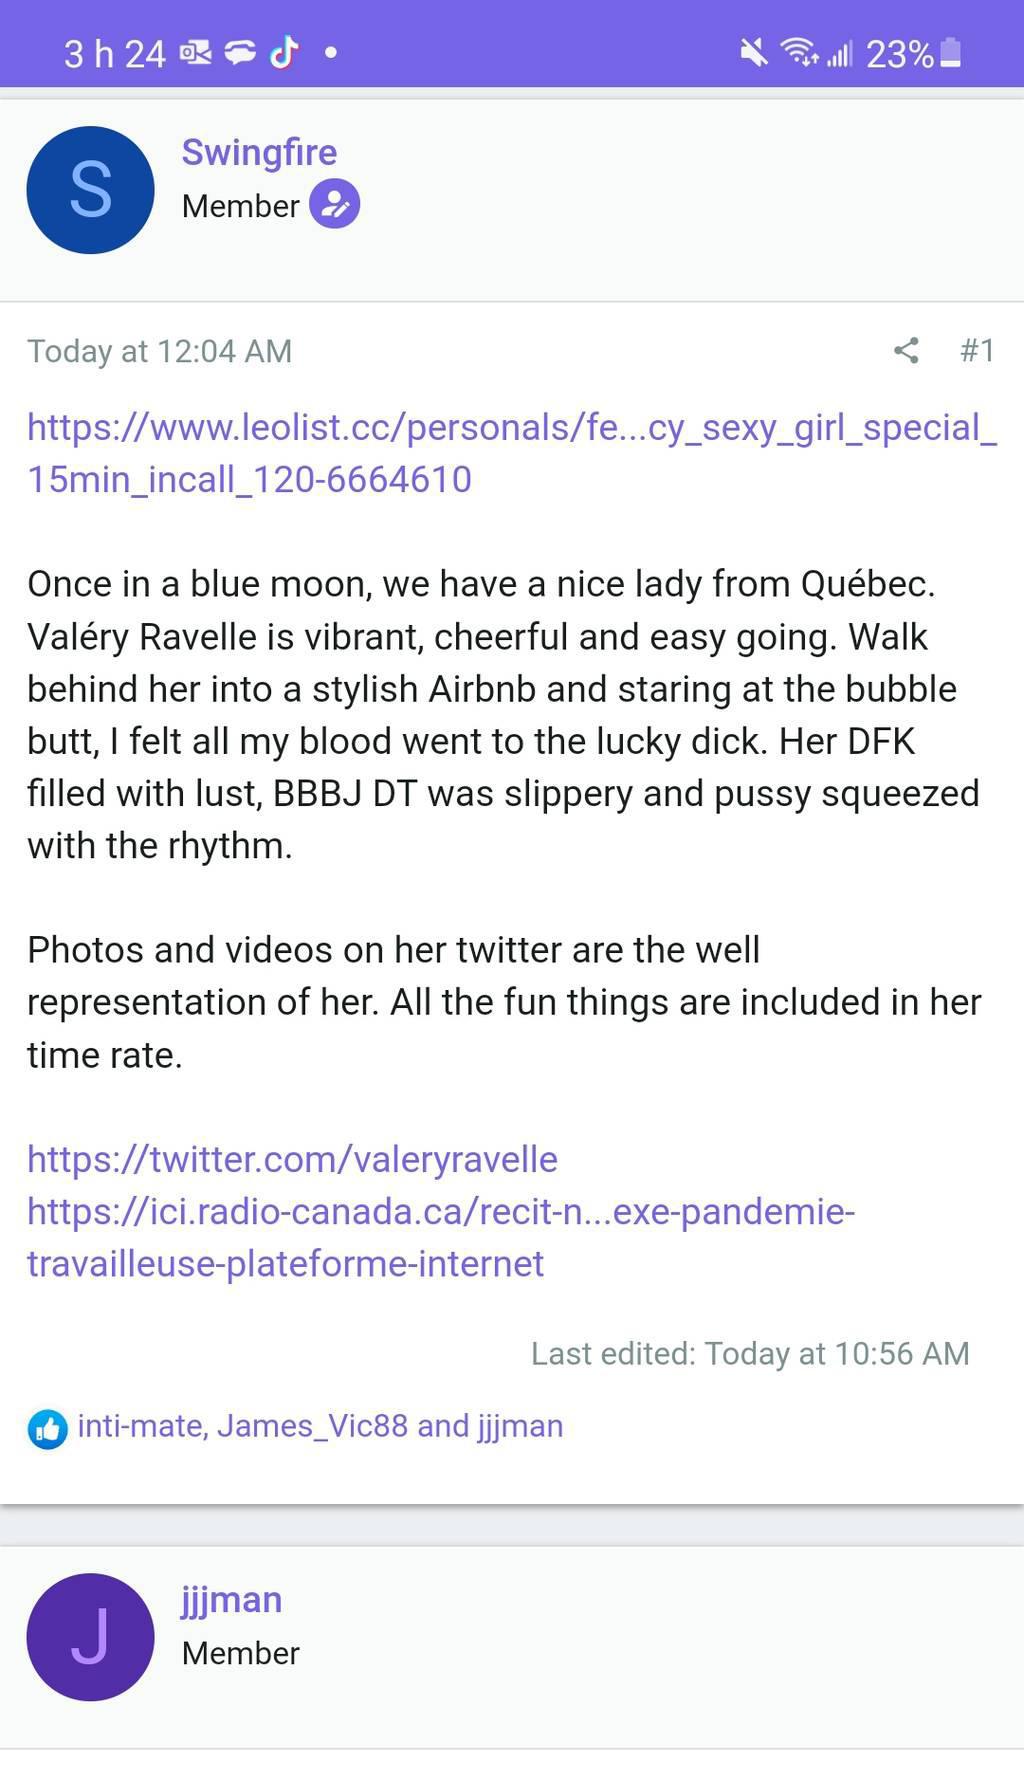Image resolution: width=1024 pixels, height=1775 pixels.
Task: Click the share icon on post #1
Action: (906, 350)
